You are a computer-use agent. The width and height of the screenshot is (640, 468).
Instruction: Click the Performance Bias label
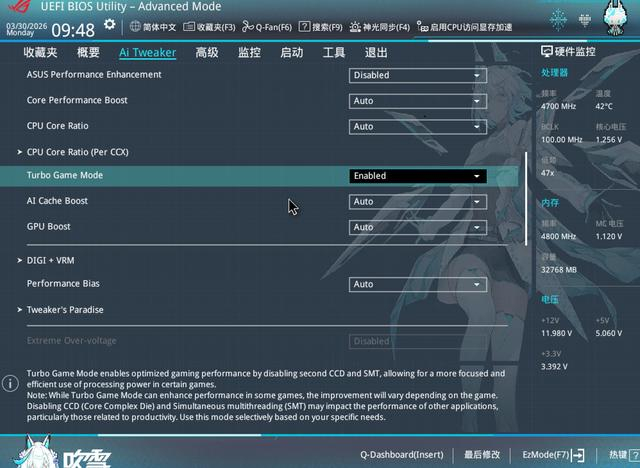tap(63, 284)
